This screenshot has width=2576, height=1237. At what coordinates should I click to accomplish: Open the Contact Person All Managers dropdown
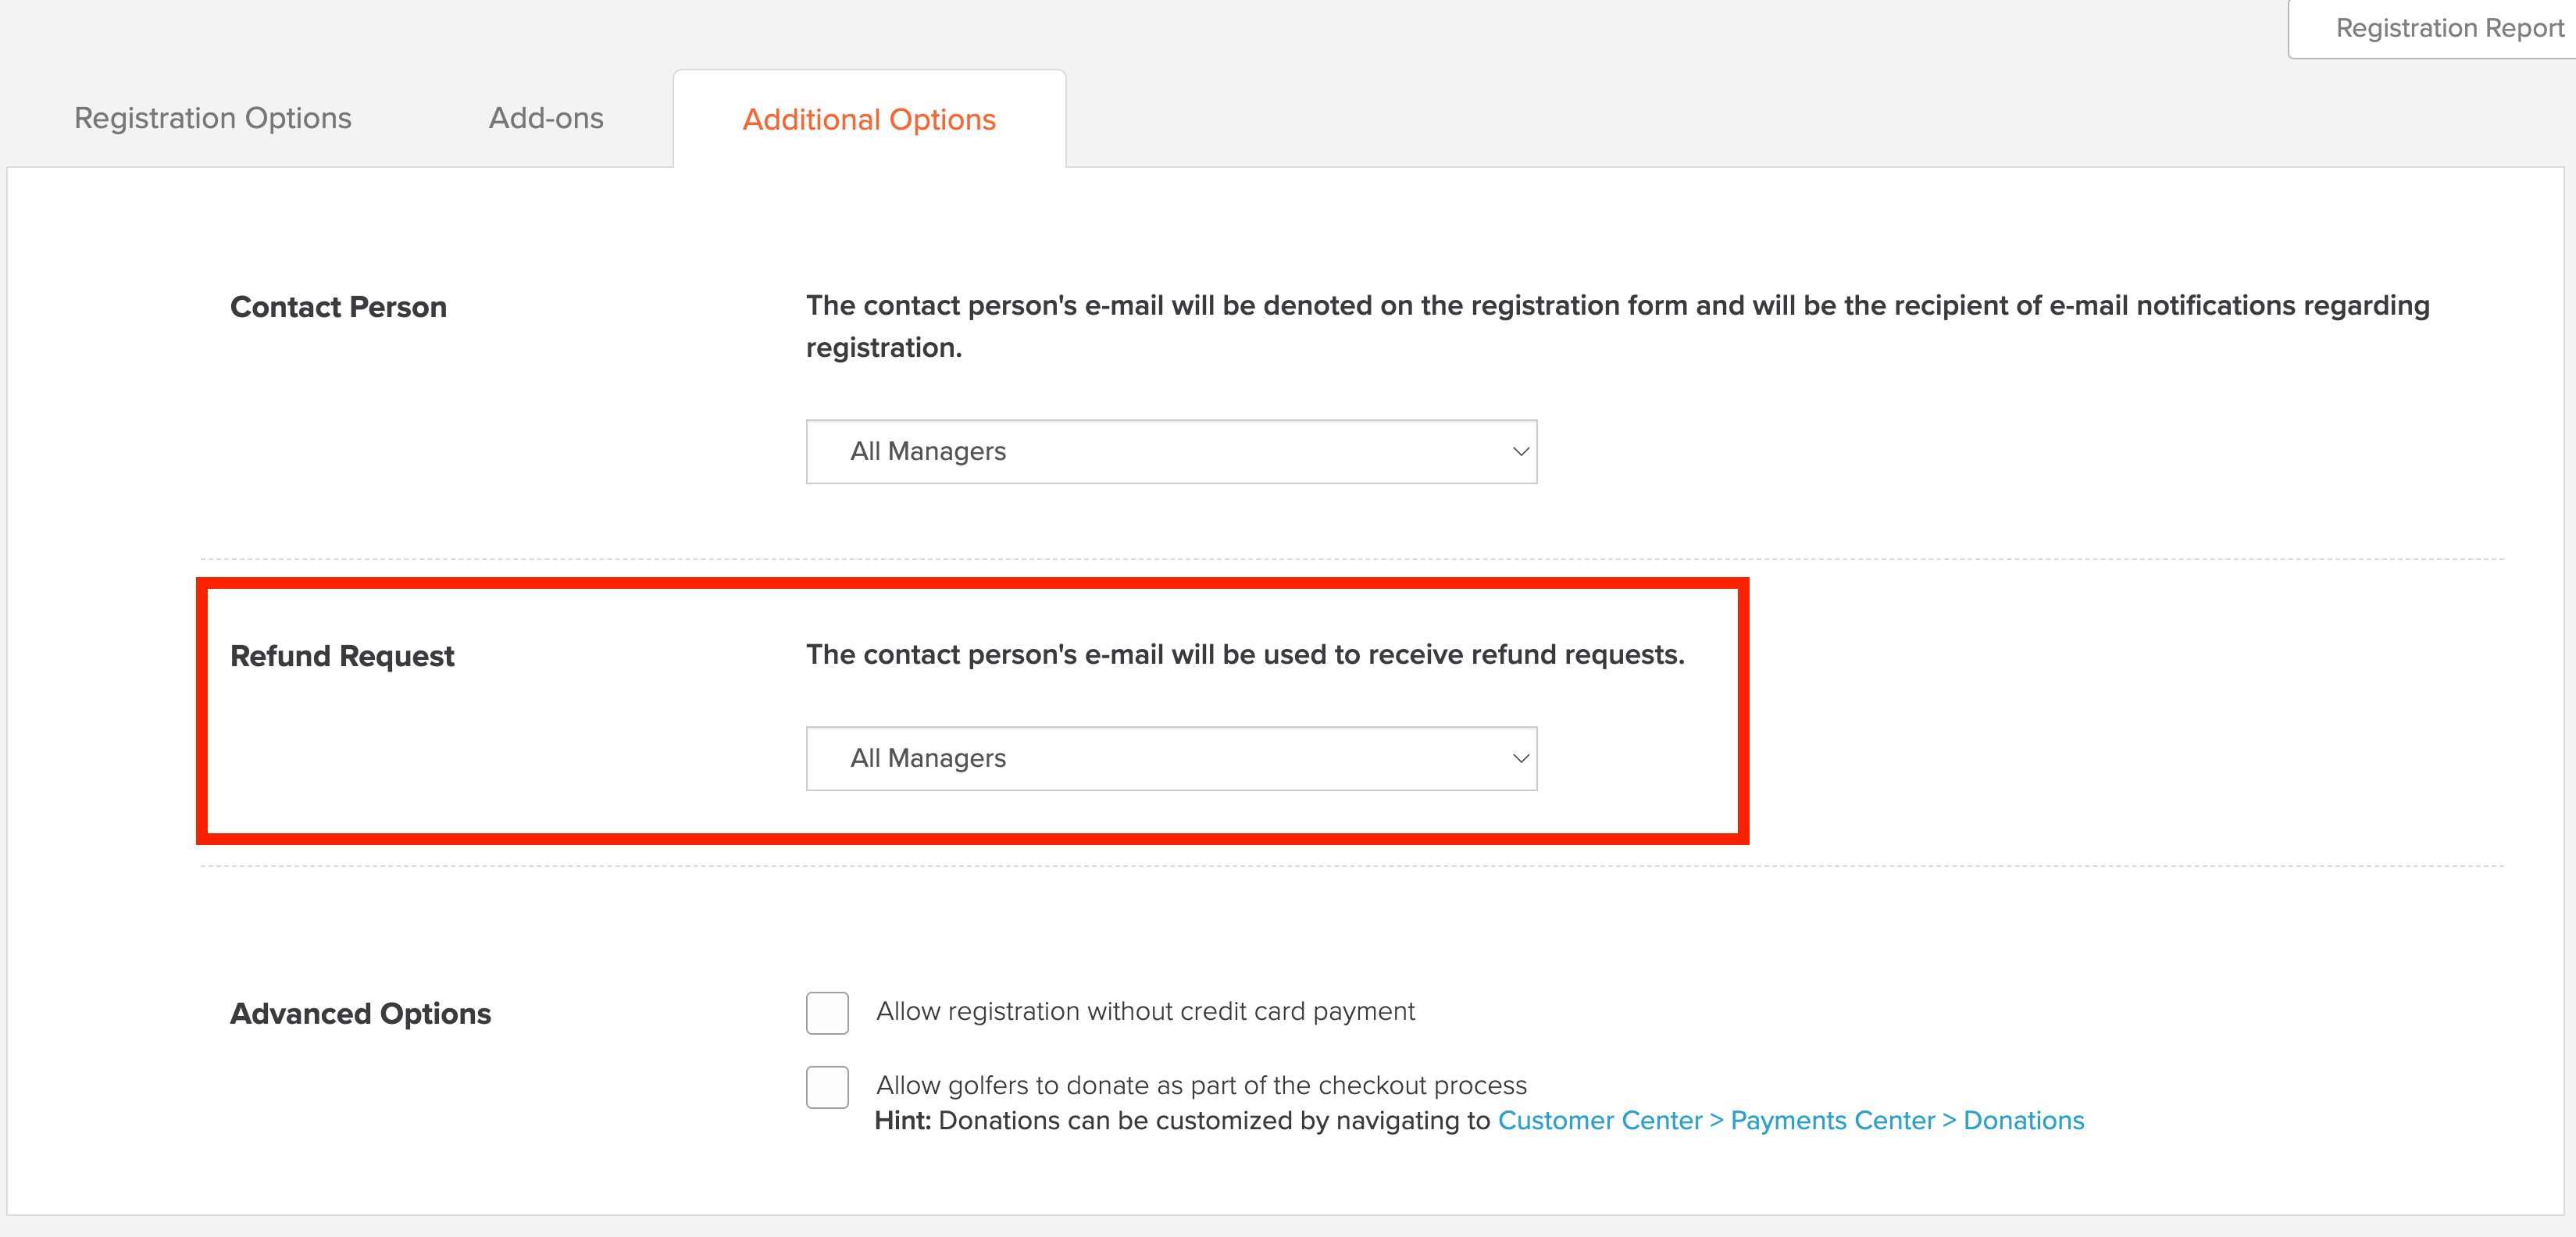1171,451
